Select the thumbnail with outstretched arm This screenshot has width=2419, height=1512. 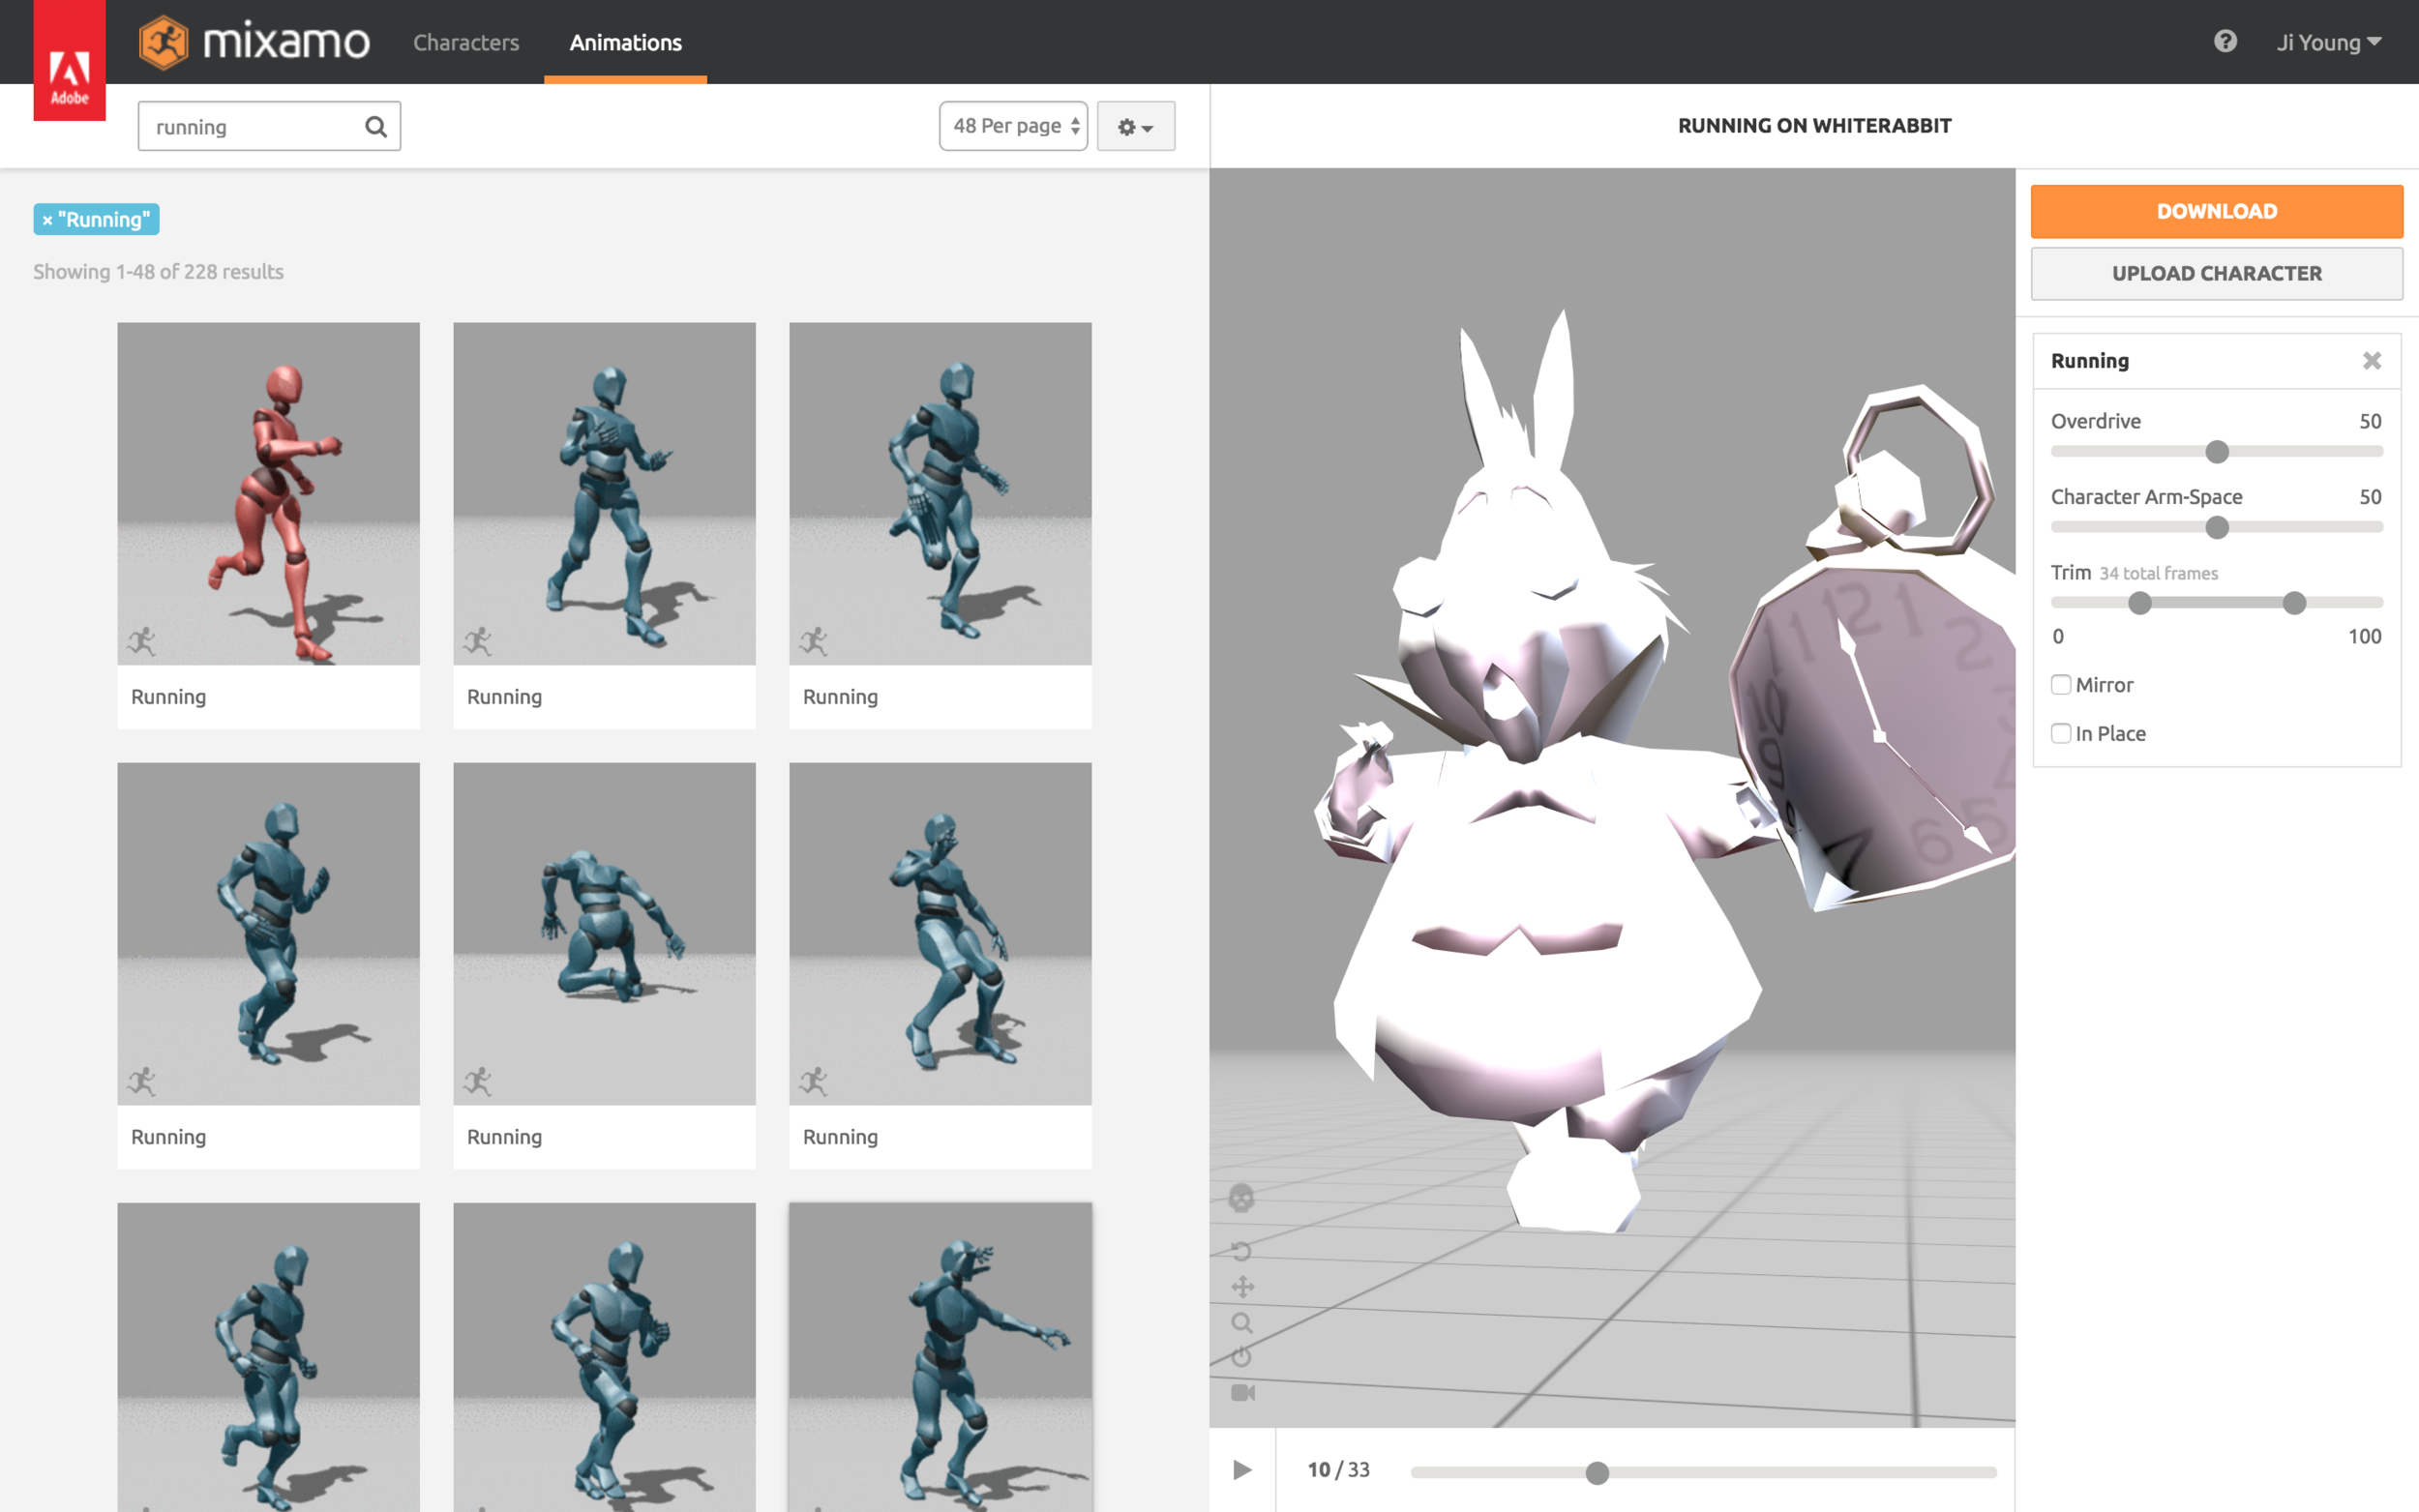(x=940, y=1357)
